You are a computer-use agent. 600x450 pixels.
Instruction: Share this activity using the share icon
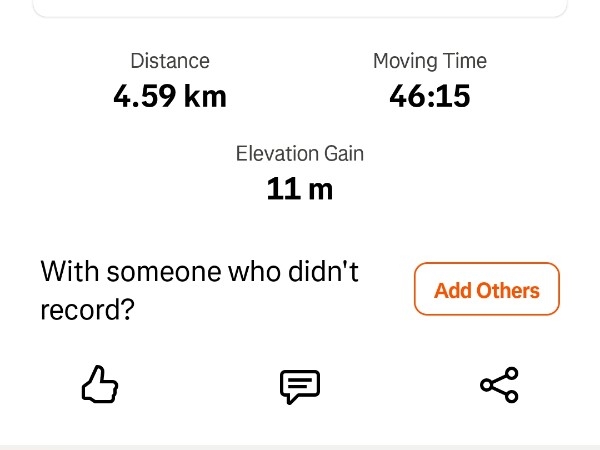[499, 385]
